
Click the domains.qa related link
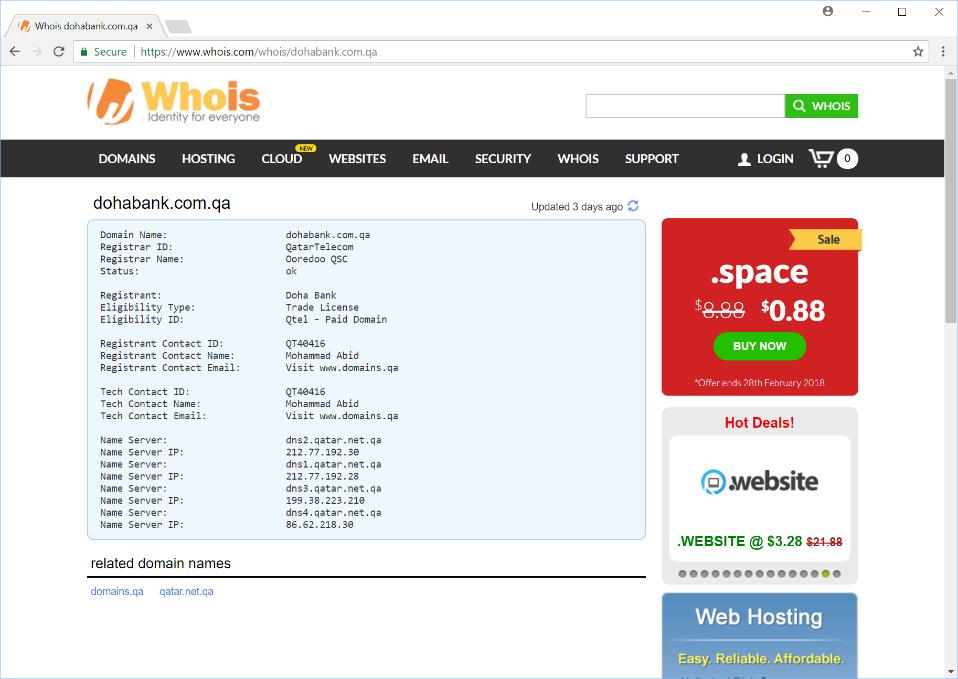(x=117, y=591)
